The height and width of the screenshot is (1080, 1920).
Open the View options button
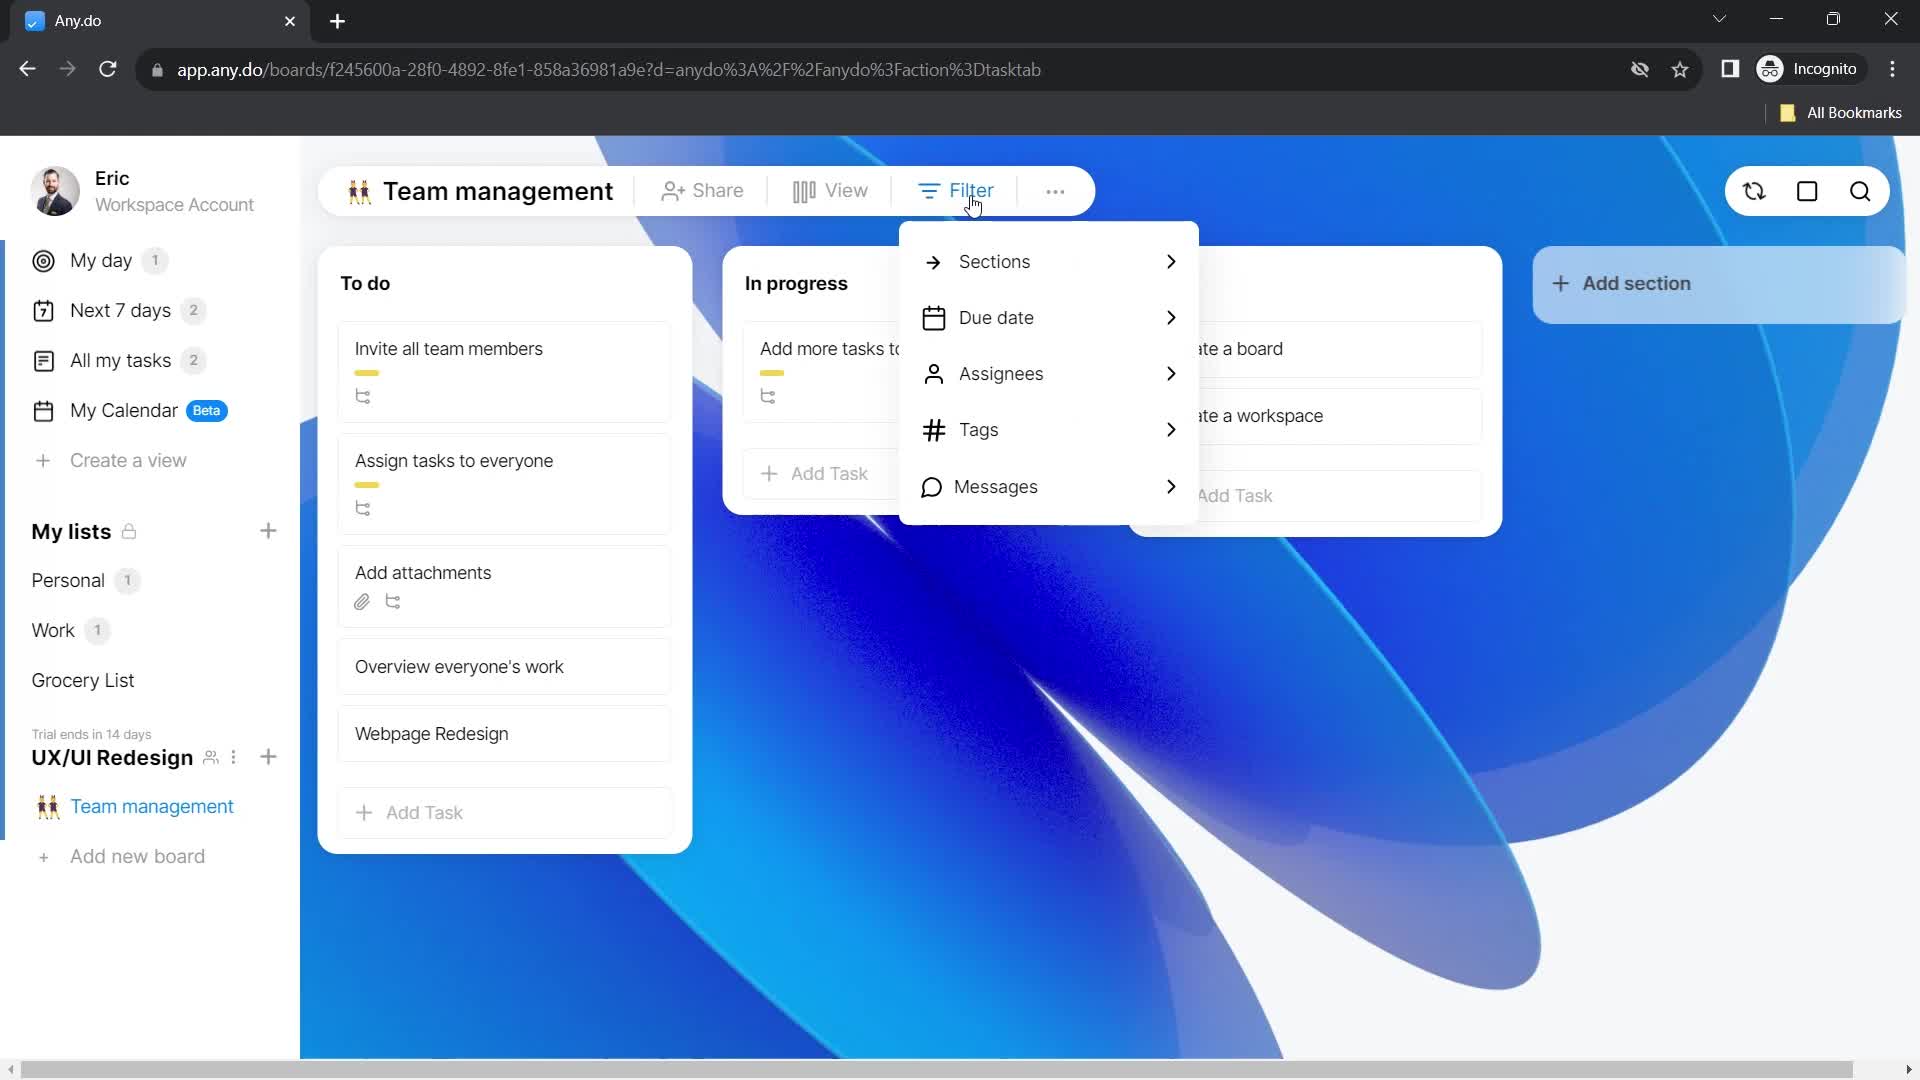[830, 191]
